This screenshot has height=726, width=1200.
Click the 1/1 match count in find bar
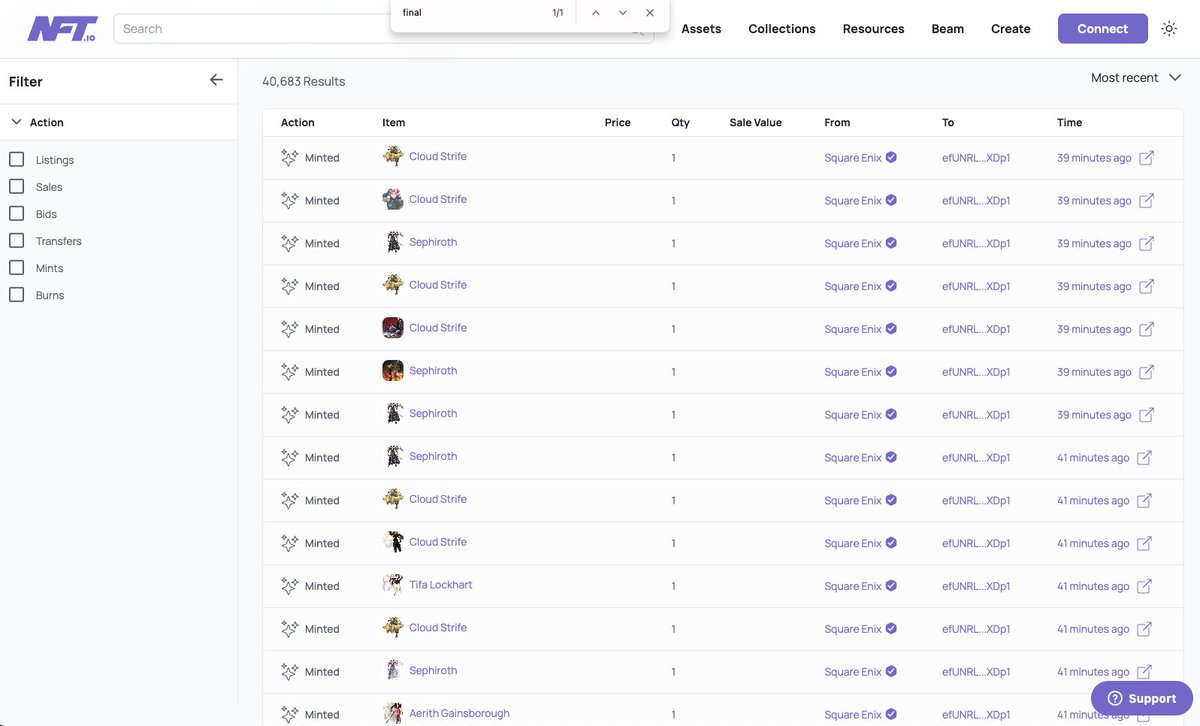[558, 13]
